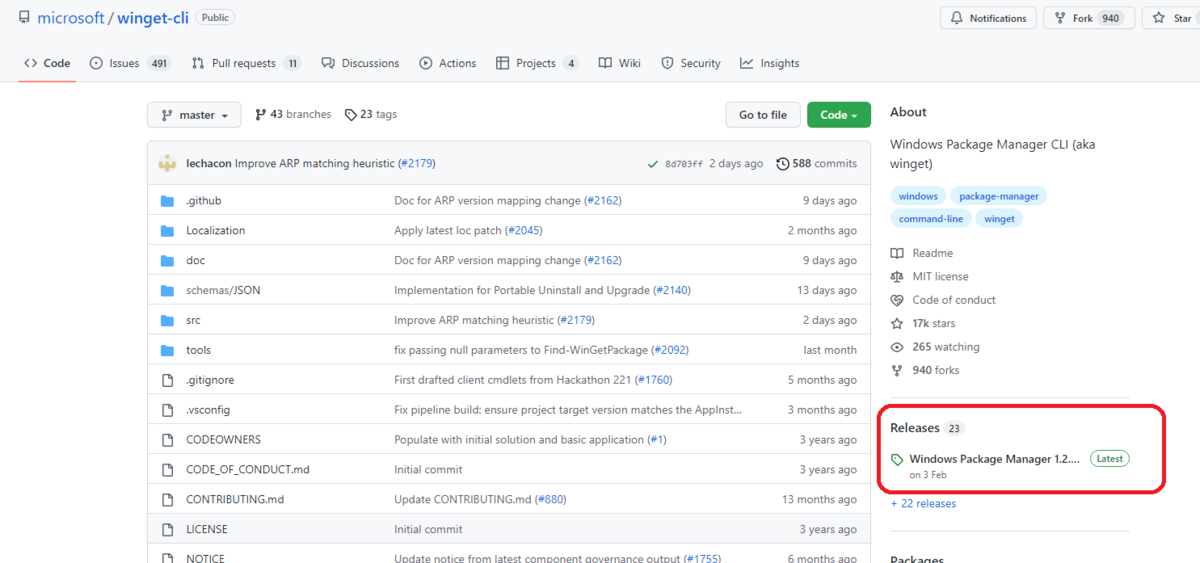Open pull request #2140 link
Viewport: 1200px width, 563px height.
[x=672, y=290]
